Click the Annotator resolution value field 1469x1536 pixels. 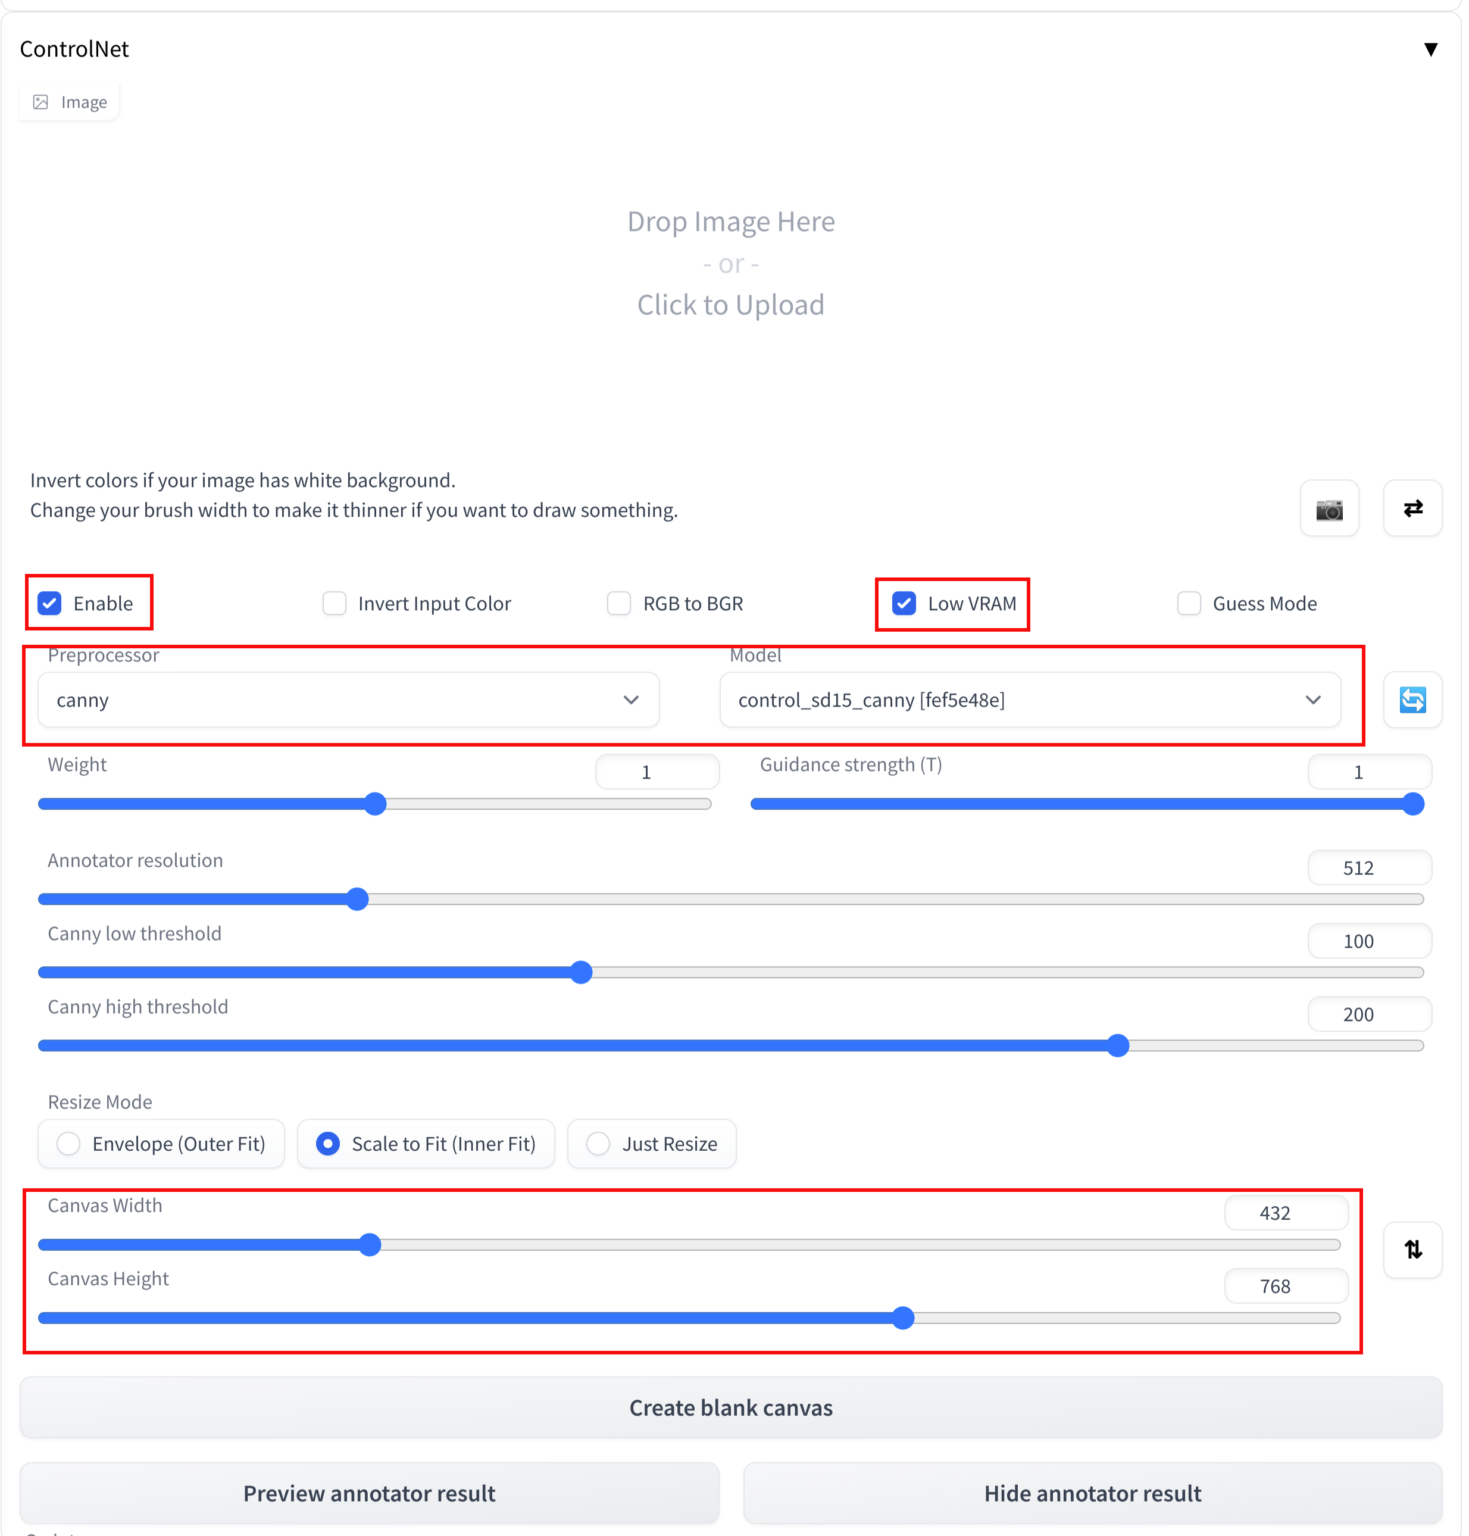coord(1369,867)
